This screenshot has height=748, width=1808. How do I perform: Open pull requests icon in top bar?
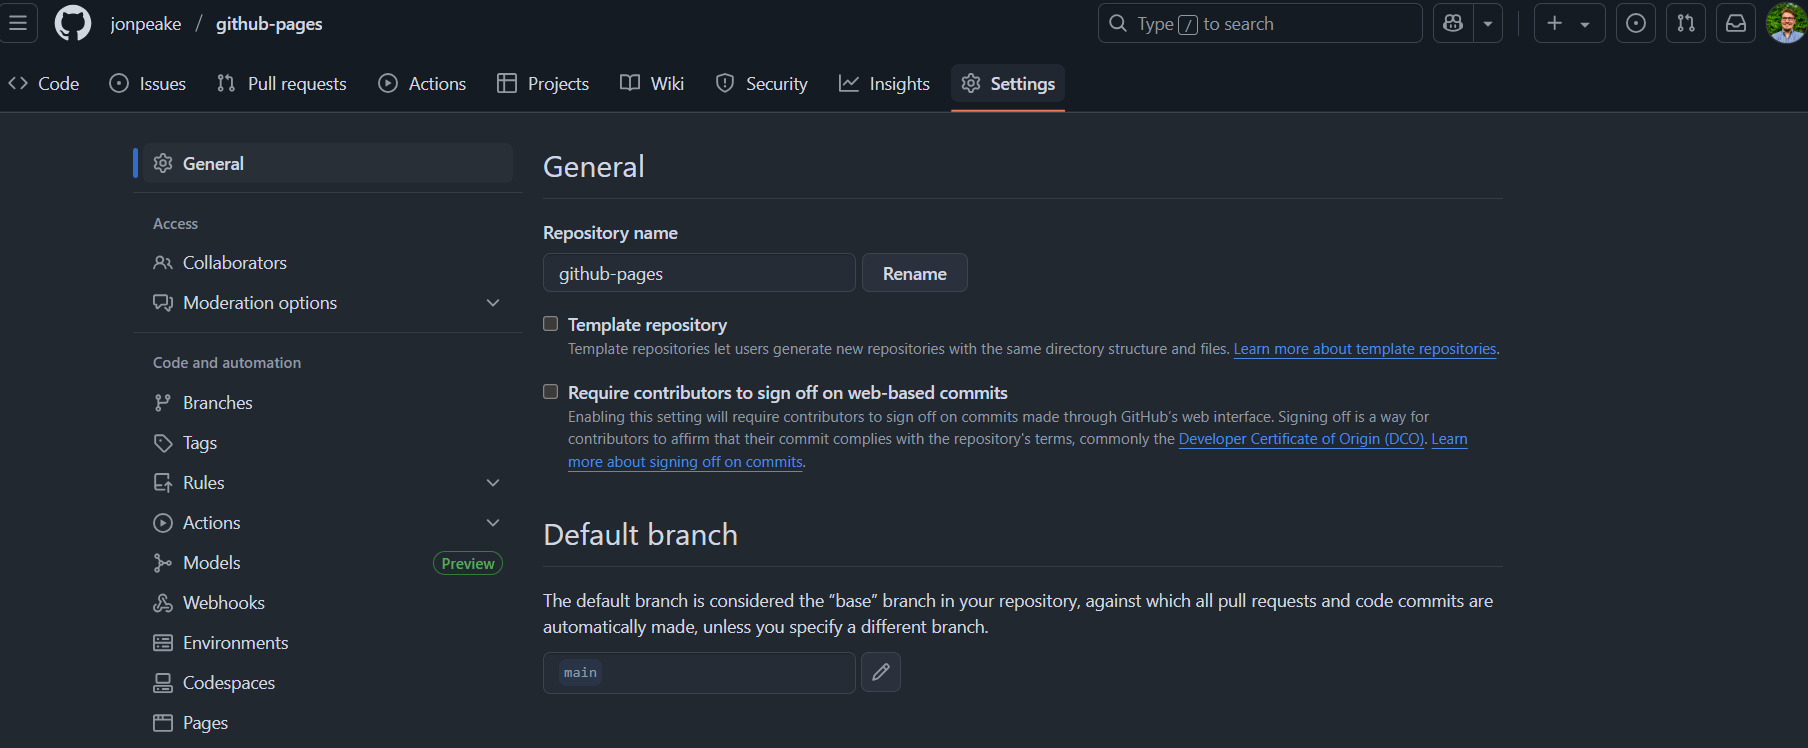1686,23
